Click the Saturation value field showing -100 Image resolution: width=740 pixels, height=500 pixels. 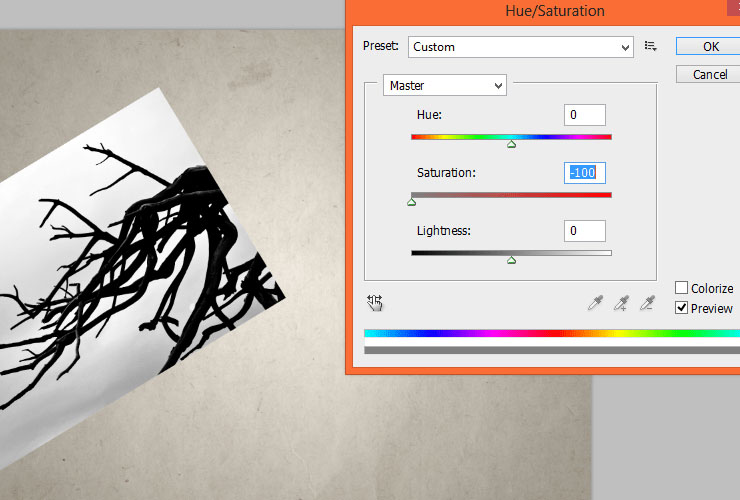click(585, 173)
